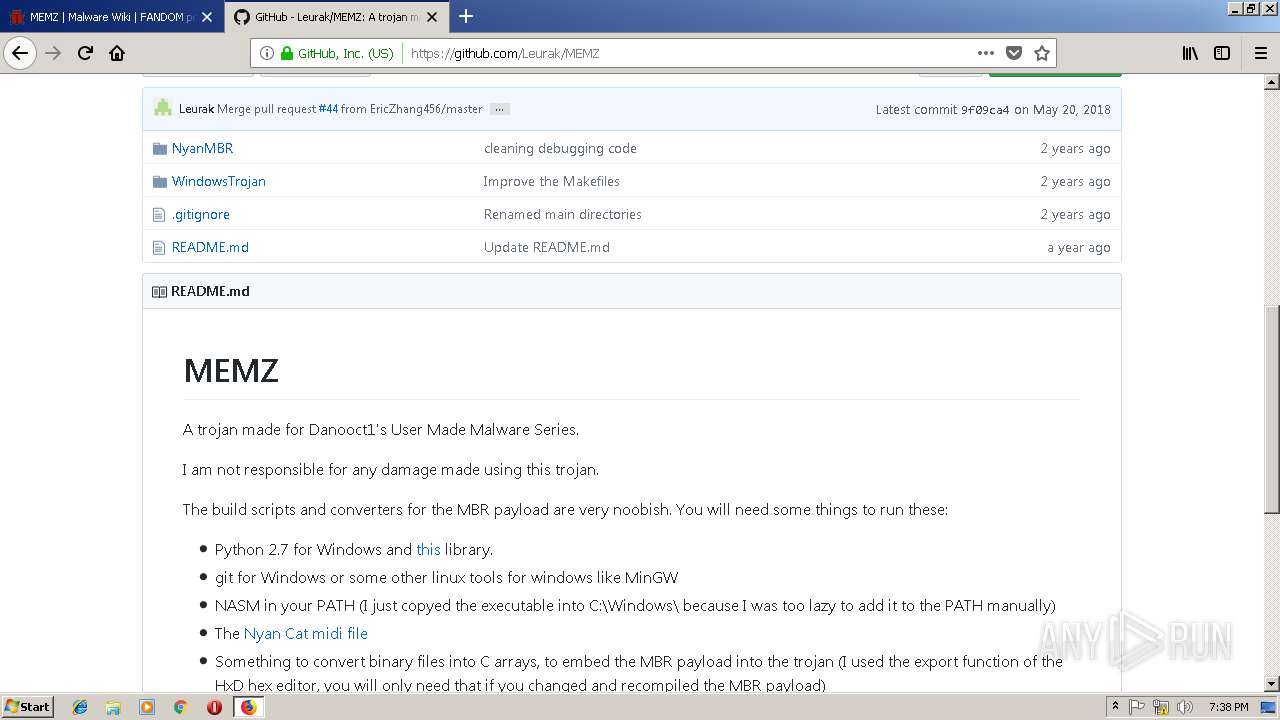Show site information for github.com
Screen dimensions: 1280x720
pos(267,53)
